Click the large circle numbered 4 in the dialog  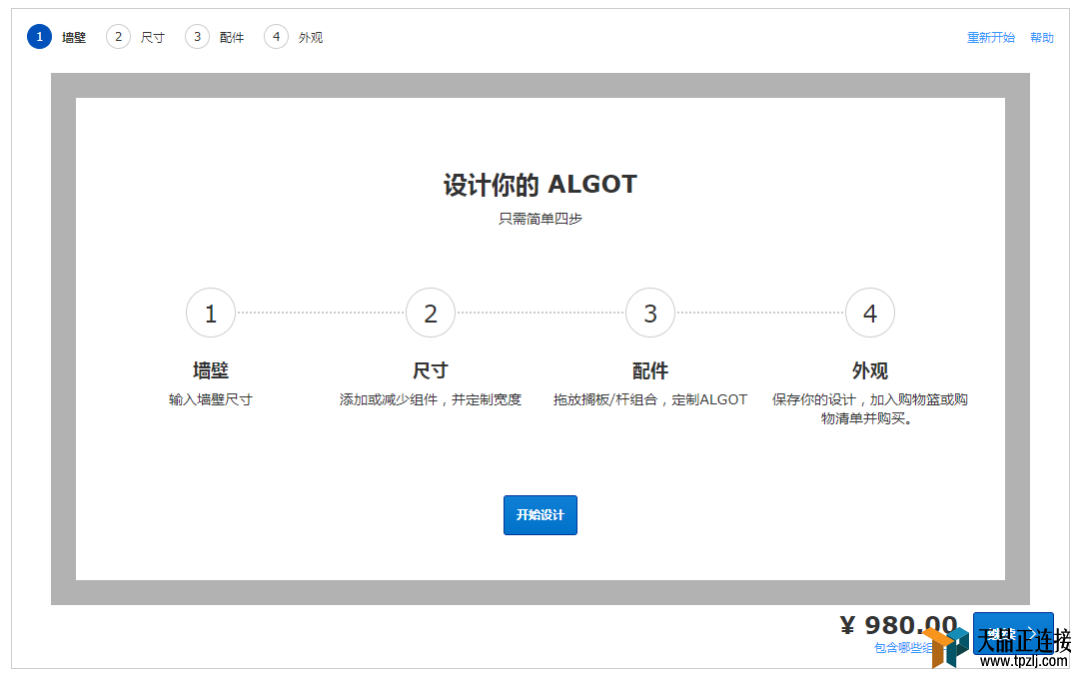(x=870, y=313)
